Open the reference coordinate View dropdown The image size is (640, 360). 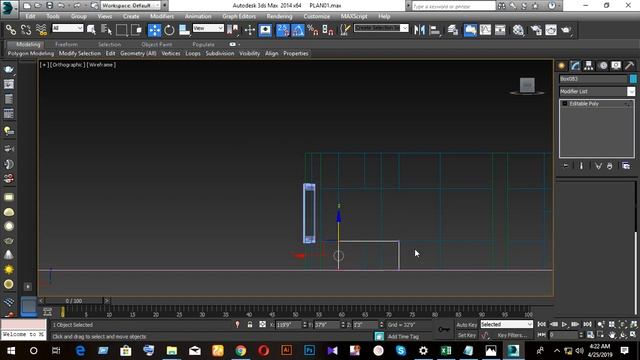[208, 28]
